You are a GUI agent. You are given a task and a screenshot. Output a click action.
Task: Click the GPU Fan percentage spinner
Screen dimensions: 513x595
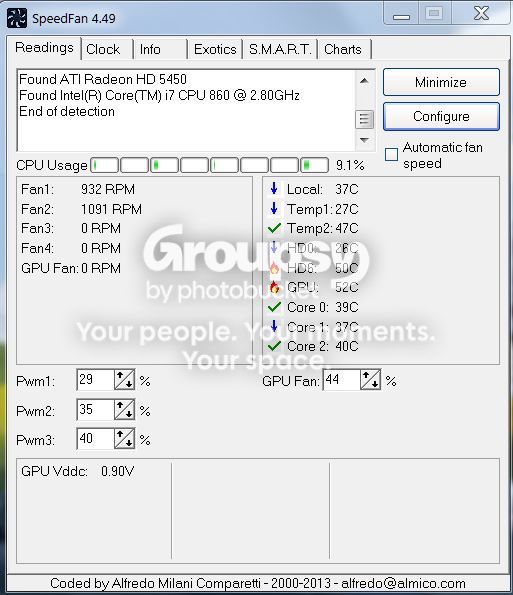(370, 379)
